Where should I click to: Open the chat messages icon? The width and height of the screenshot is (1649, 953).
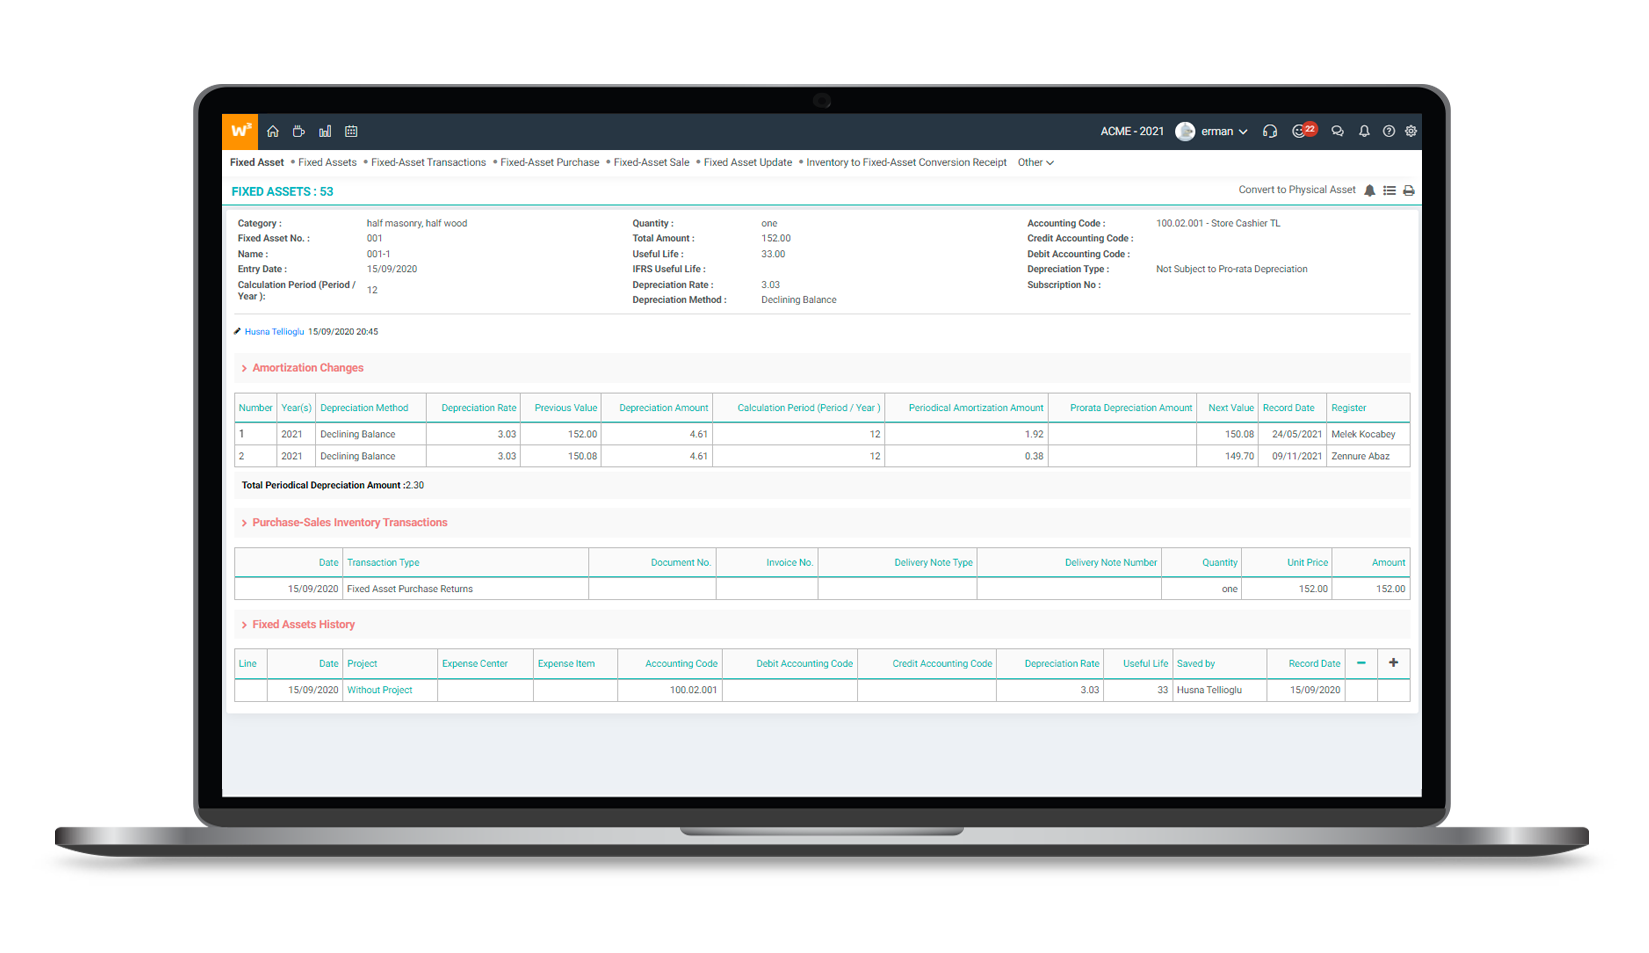click(1337, 131)
